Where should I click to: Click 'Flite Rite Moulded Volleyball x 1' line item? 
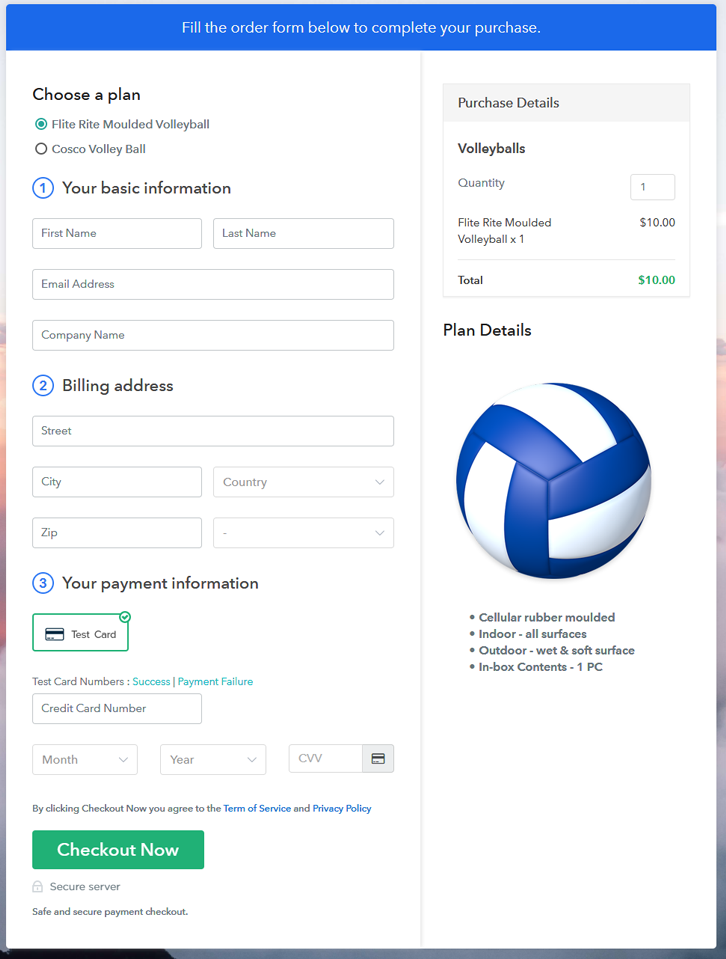pyautogui.click(x=505, y=231)
